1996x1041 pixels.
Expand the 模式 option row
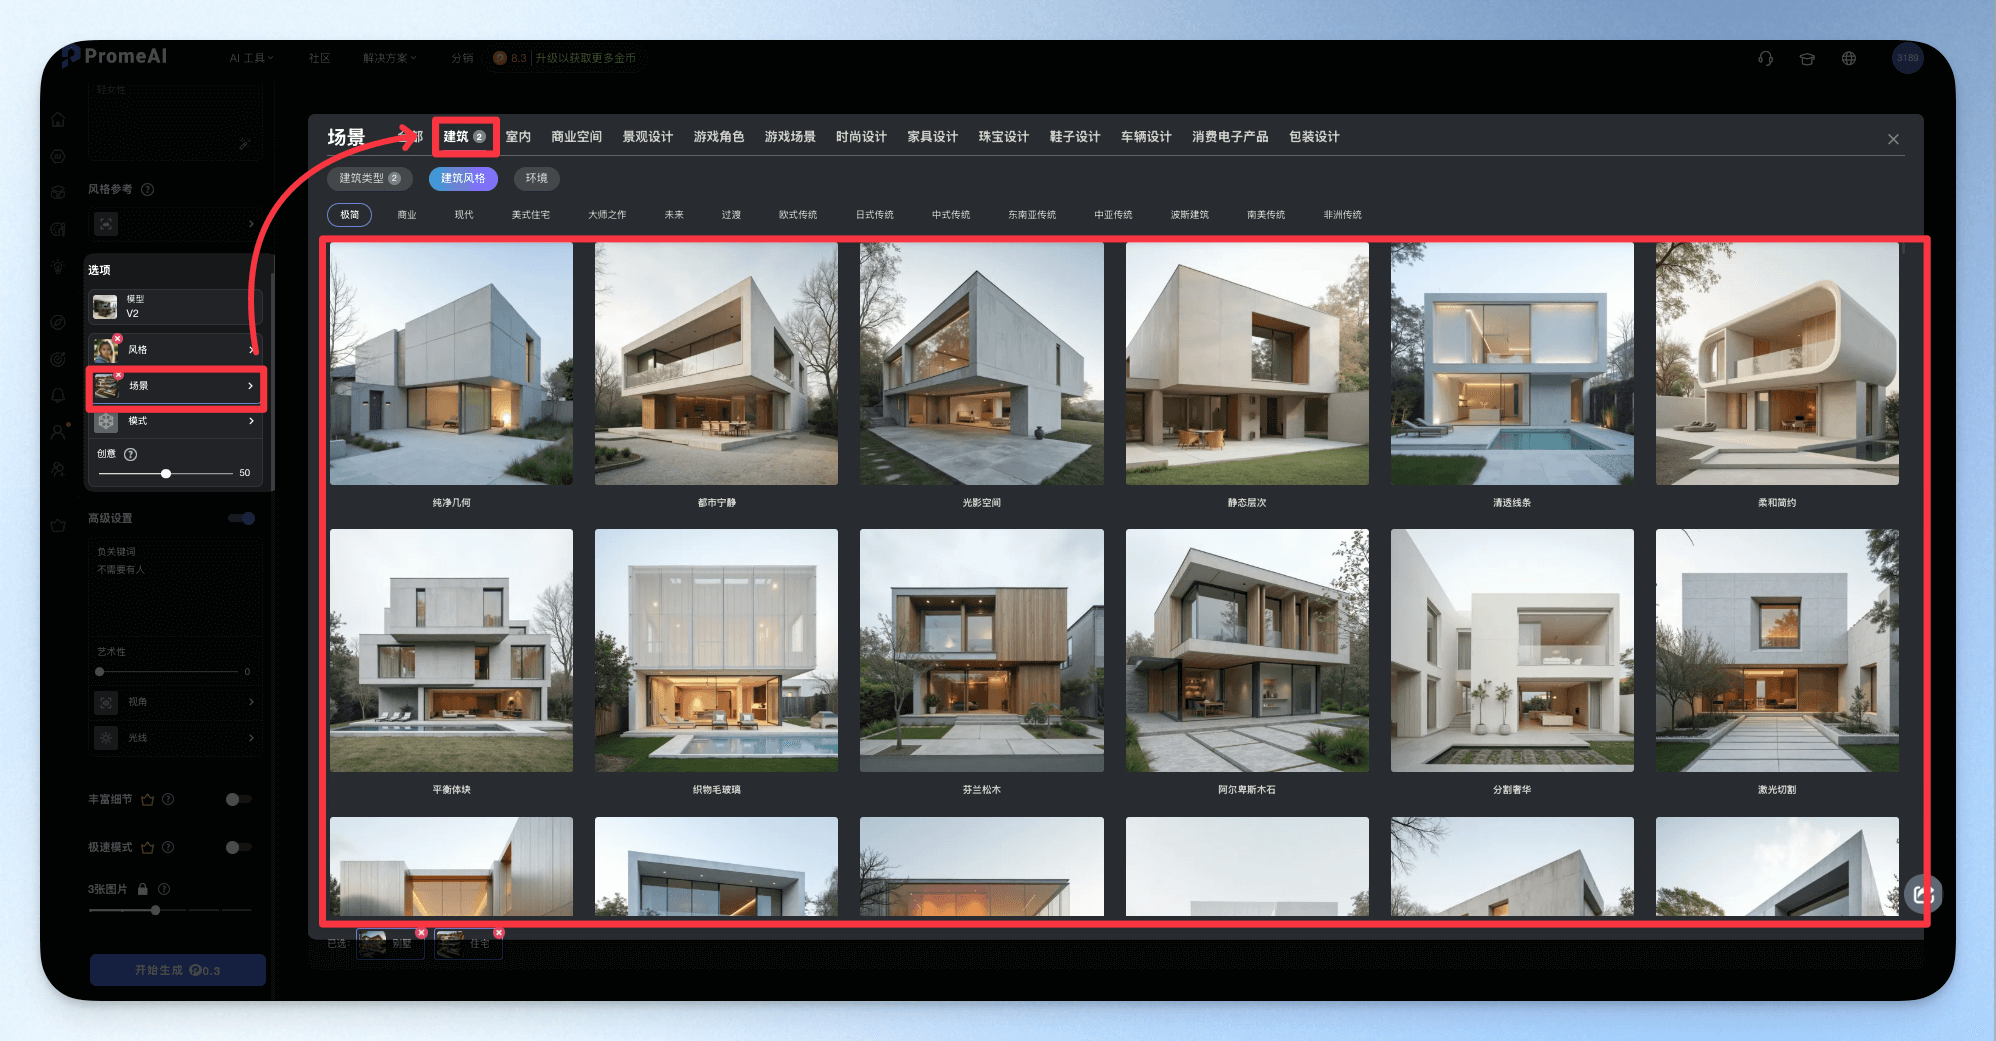pyautogui.click(x=175, y=421)
